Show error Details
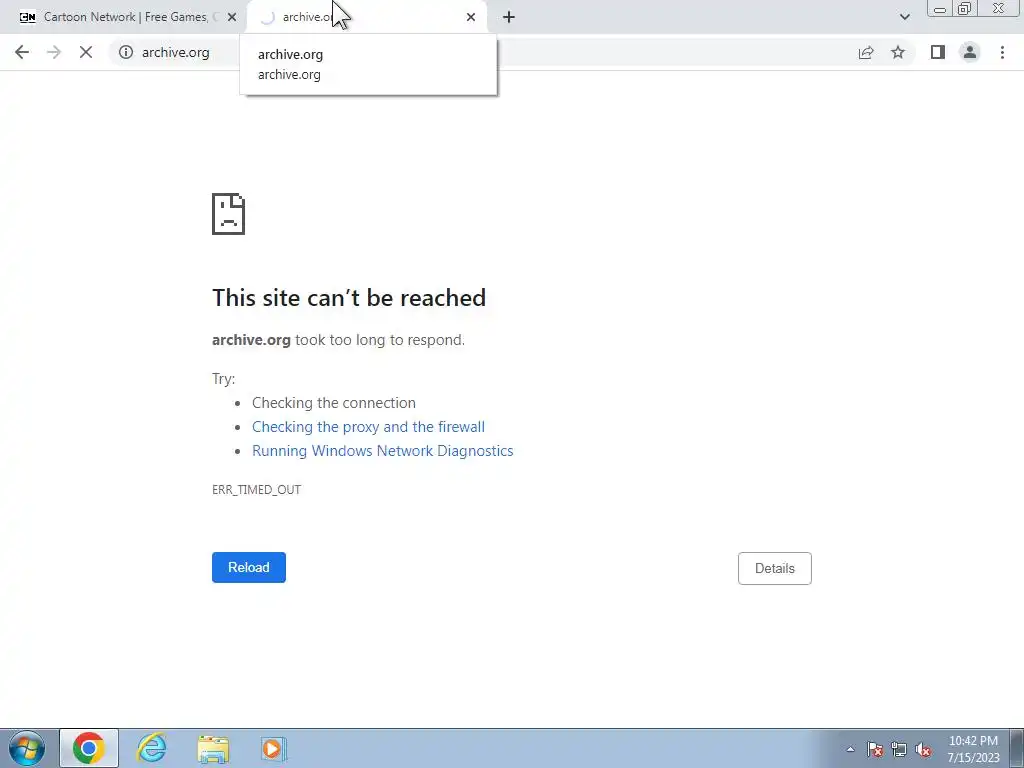1024x768 pixels. point(775,568)
